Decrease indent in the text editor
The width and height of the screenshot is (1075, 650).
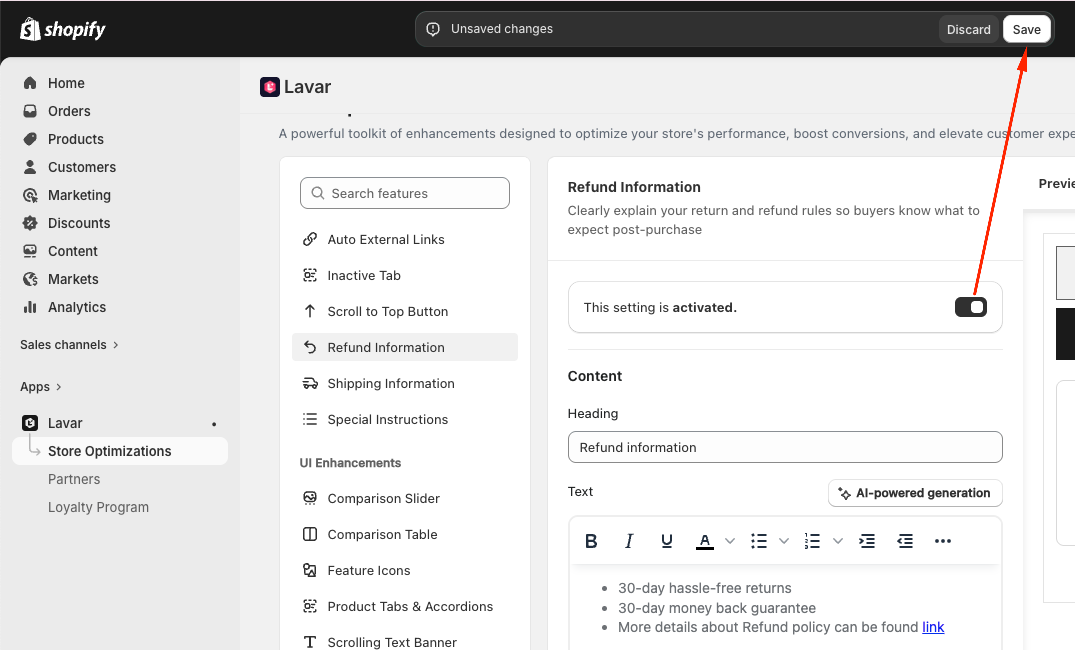pyautogui.click(x=905, y=541)
